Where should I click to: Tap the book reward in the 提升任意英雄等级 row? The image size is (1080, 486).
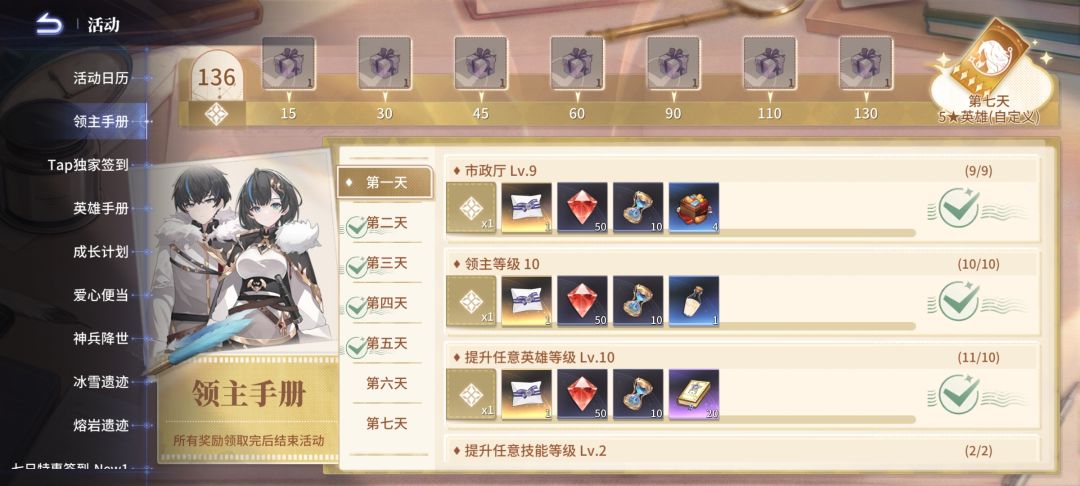[x=694, y=394]
